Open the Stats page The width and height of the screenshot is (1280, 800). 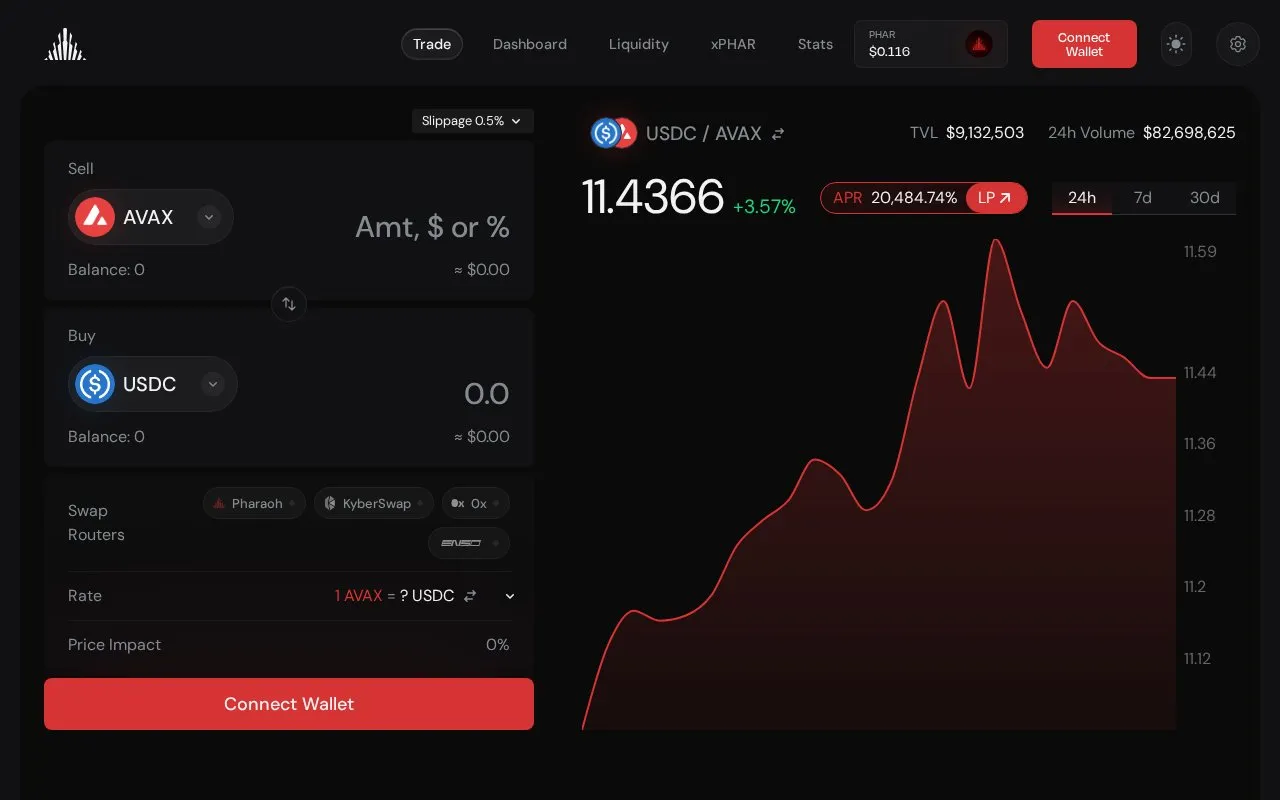pyautogui.click(x=815, y=44)
